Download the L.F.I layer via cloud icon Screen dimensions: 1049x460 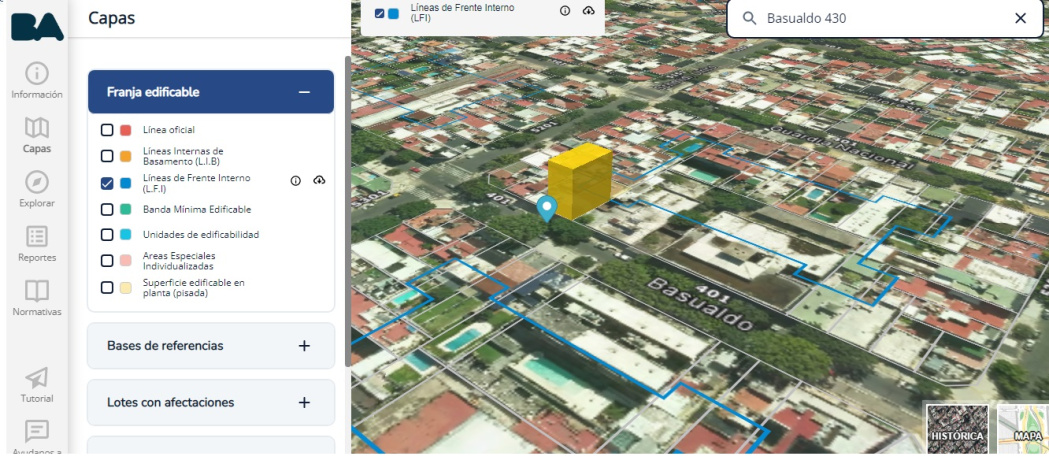[319, 181]
